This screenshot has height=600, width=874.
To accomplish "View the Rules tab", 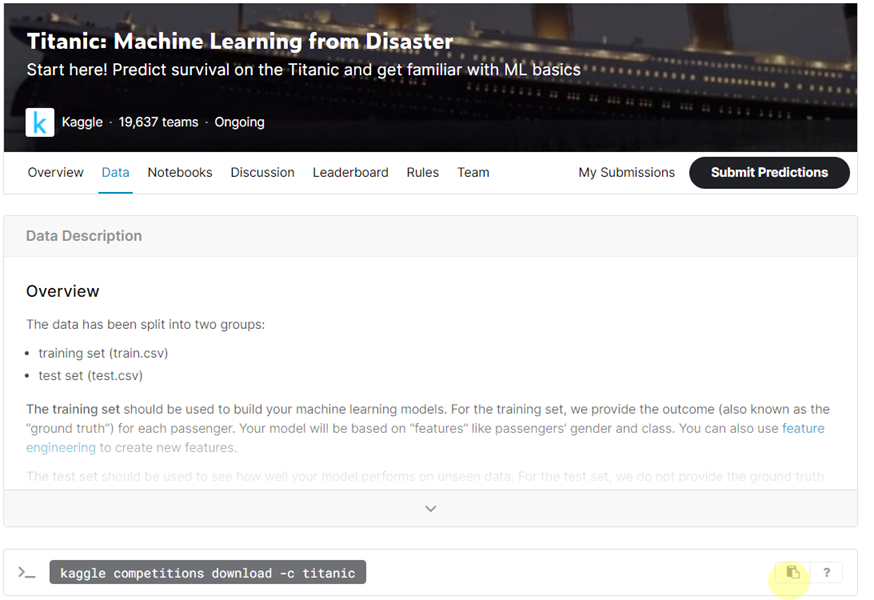I will click(x=423, y=173).
